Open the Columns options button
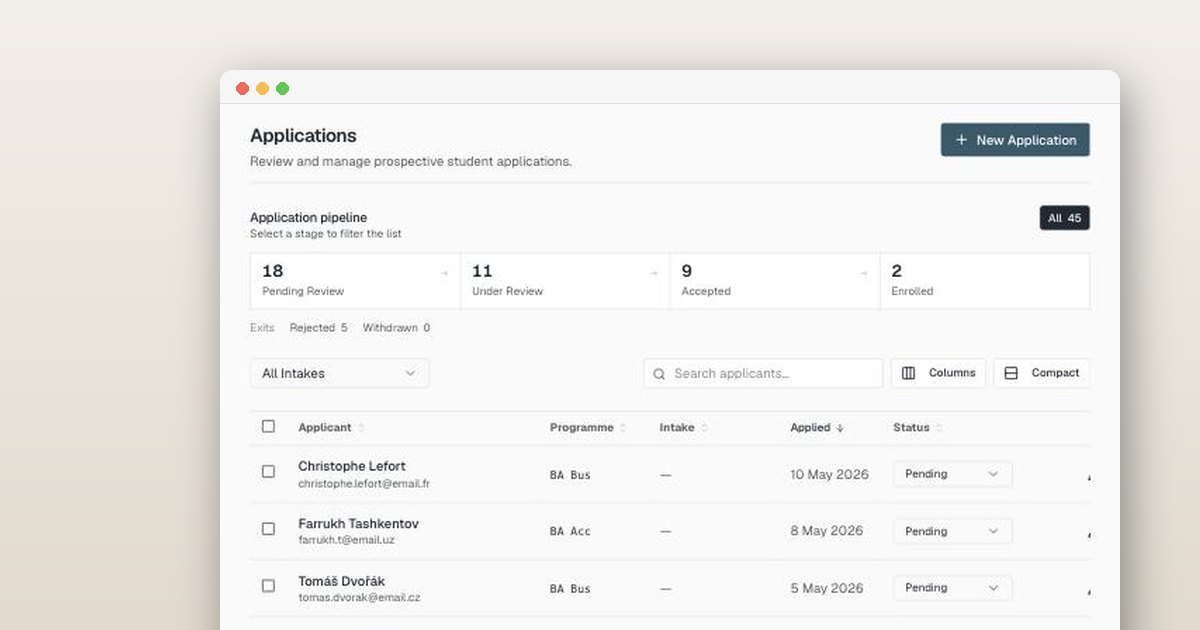Screen dimensions: 1200x630 (938, 373)
